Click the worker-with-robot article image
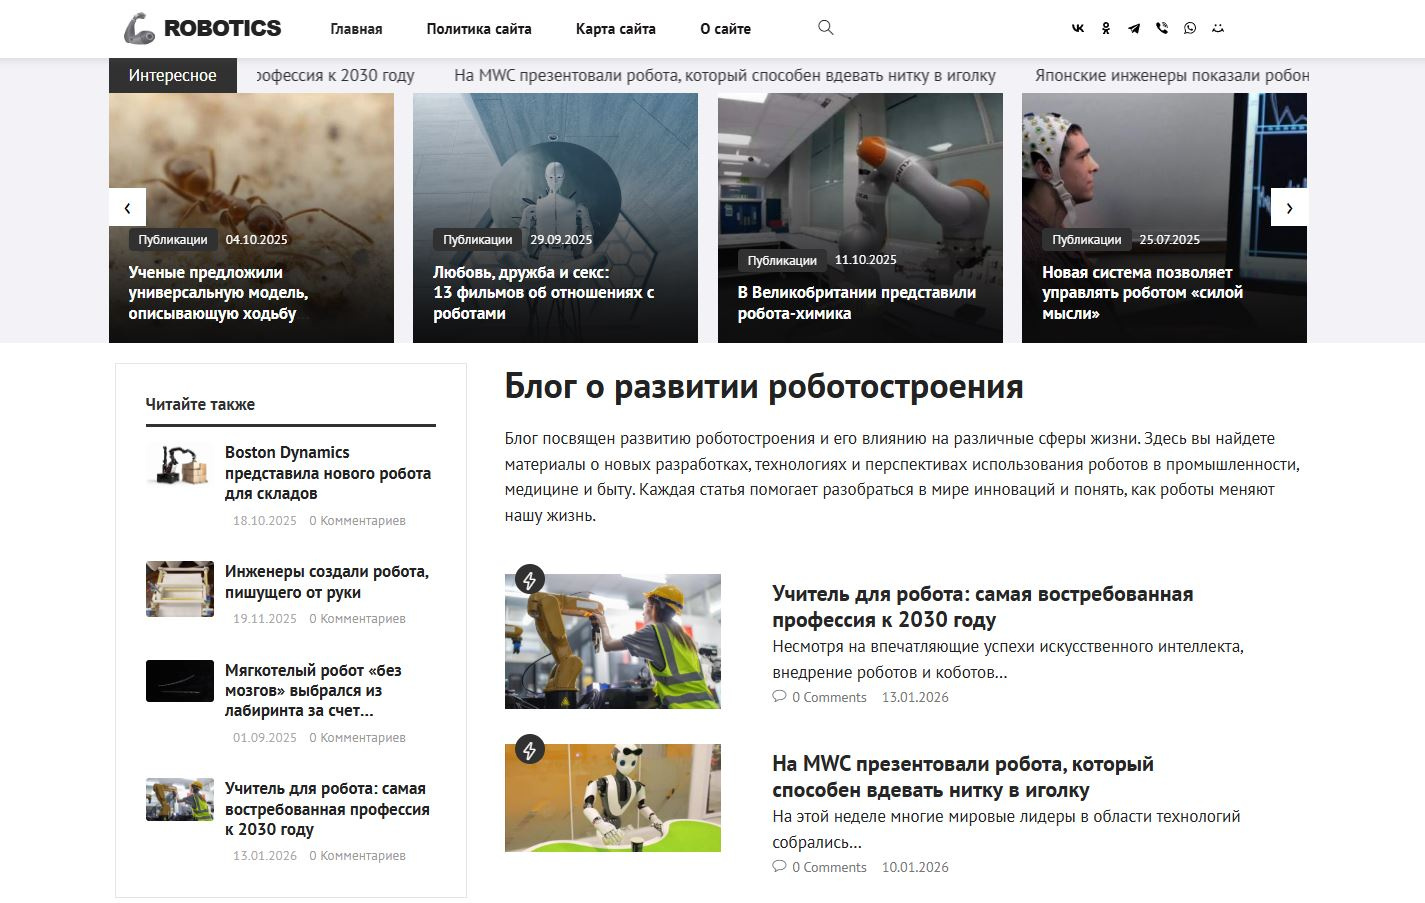Image resolution: width=1425 pixels, height=903 pixels. tap(613, 641)
